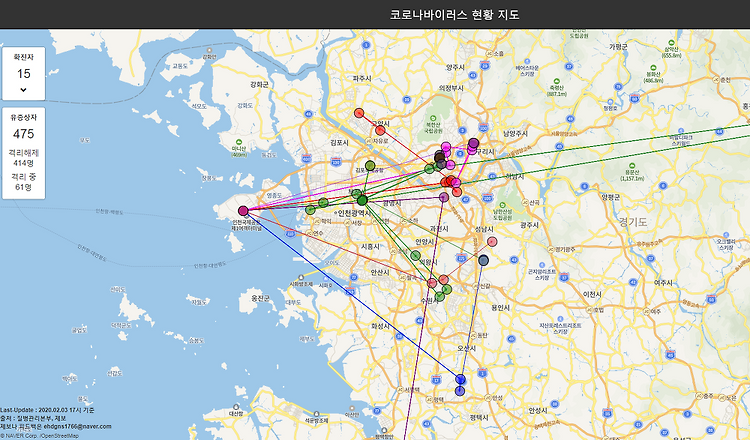Click the 베어스타운 스키장 ski icon
The image size is (750, 440).
click(x=527, y=62)
